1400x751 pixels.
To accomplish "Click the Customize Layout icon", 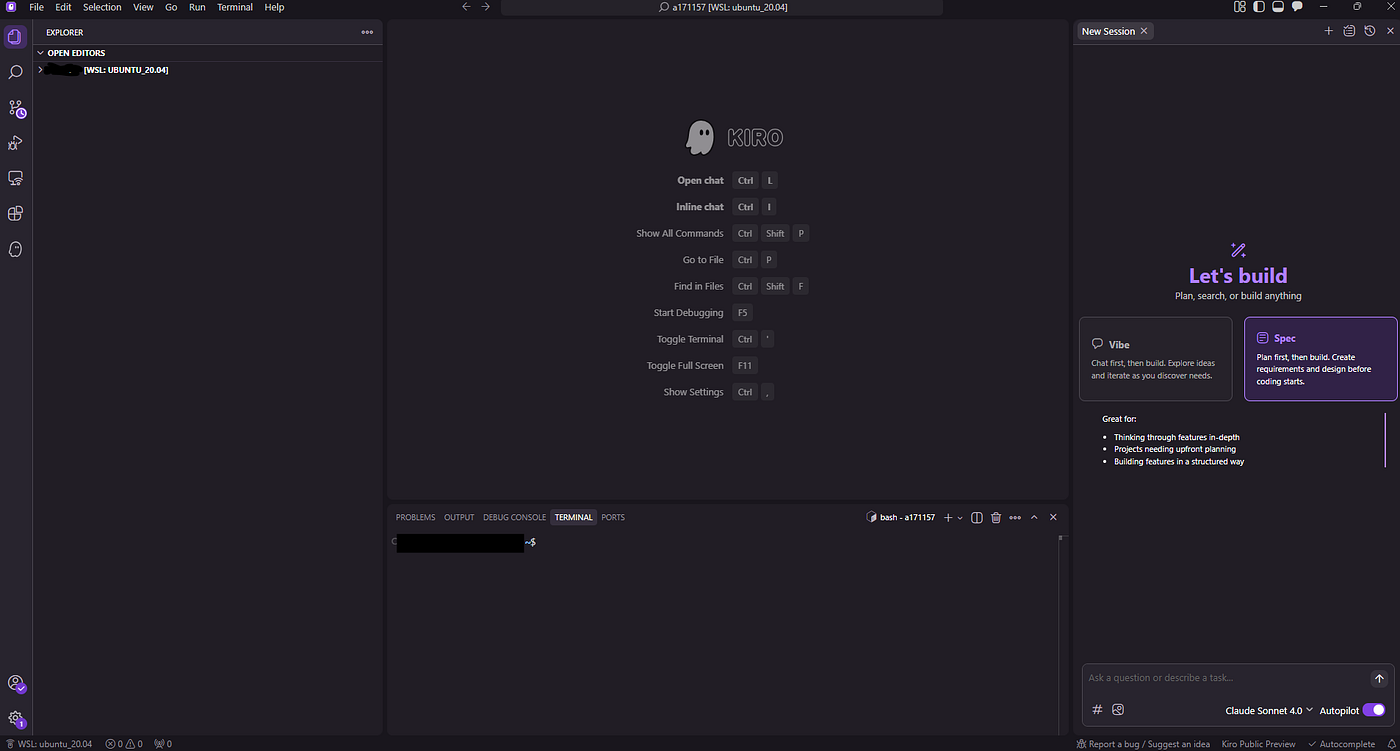I will pyautogui.click(x=1240, y=7).
